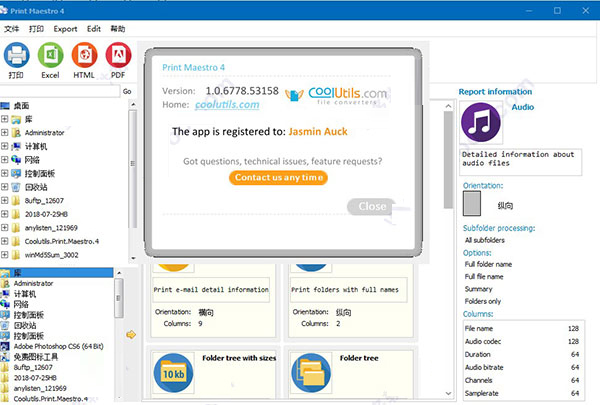Image resolution: width=600 pixels, height=405 pixels.
Task: Click the 网络 network icon in upper tree
Action: click(x=16, y=160)
